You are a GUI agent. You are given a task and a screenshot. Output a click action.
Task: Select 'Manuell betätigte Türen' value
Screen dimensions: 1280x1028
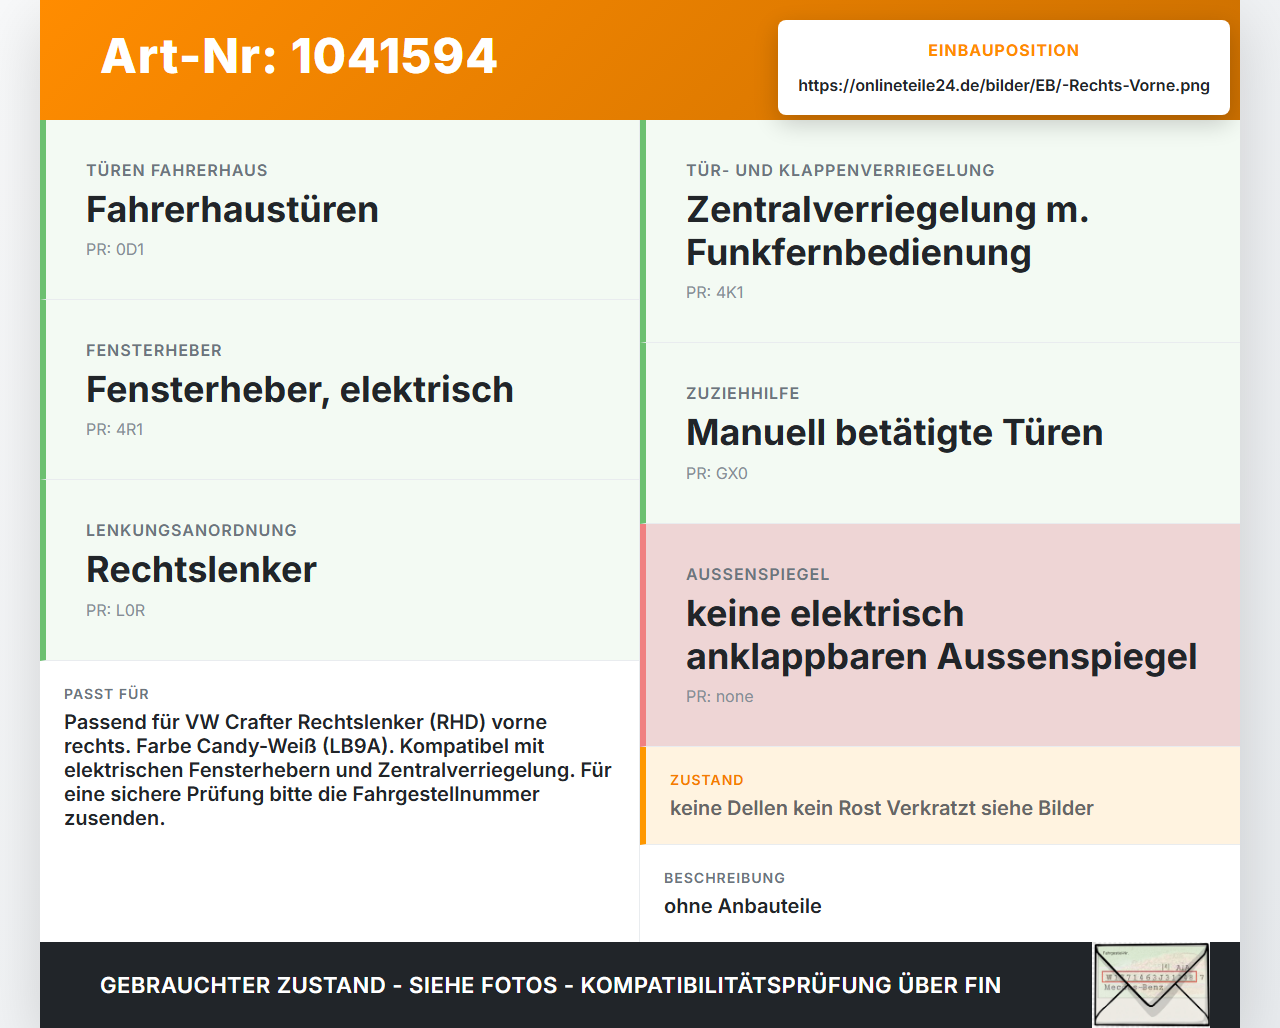[894, 432]
